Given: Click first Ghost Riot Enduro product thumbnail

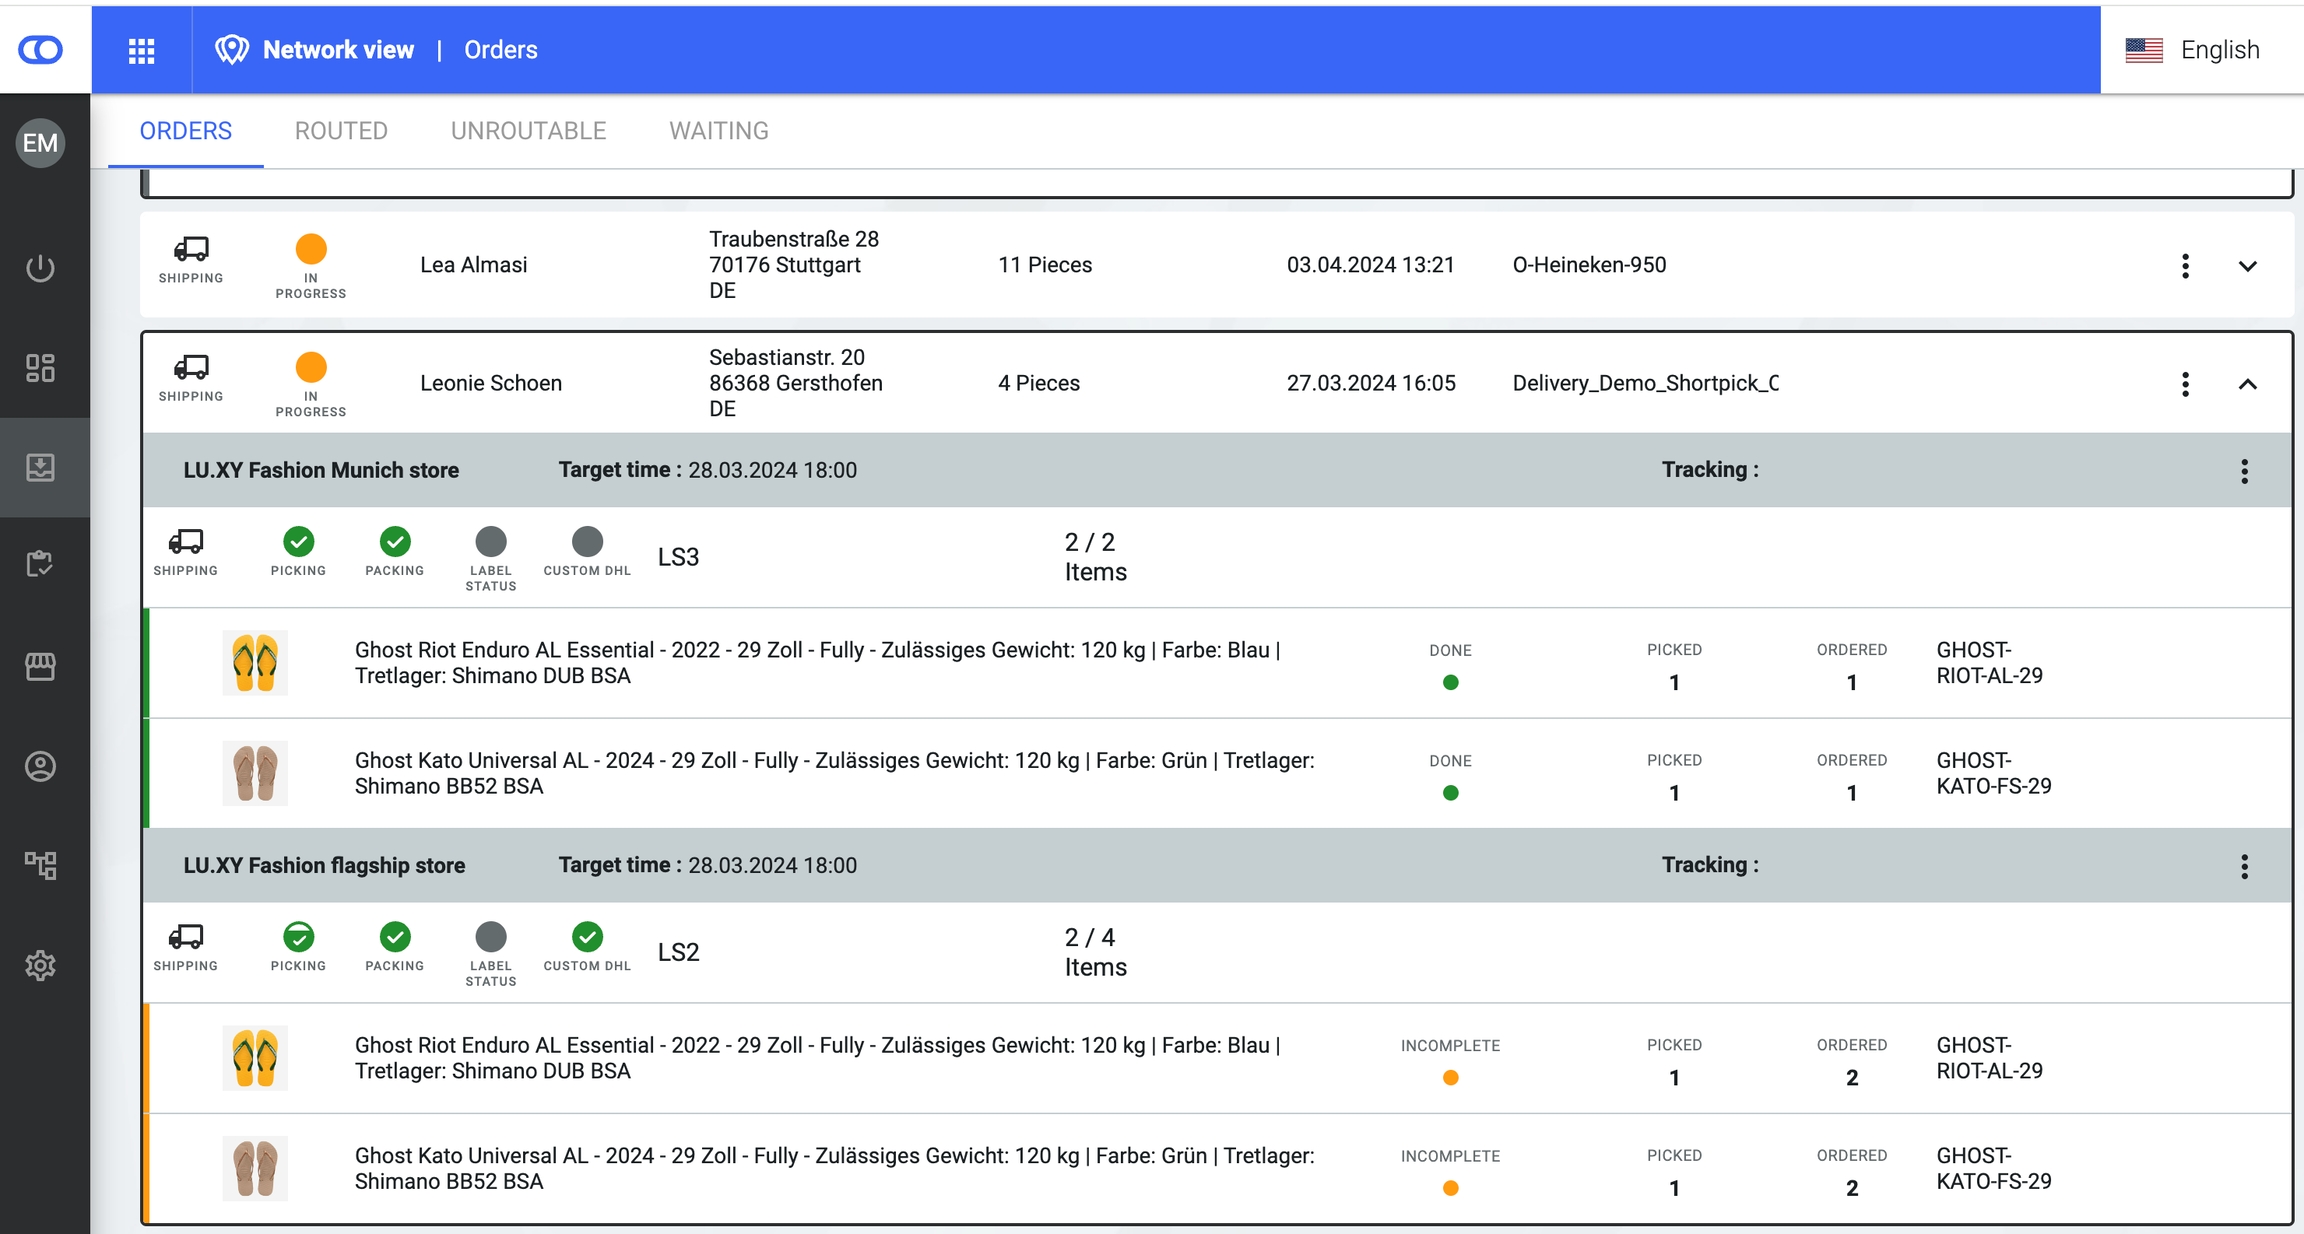Looking at the screenshot, I should pos(255,663).
